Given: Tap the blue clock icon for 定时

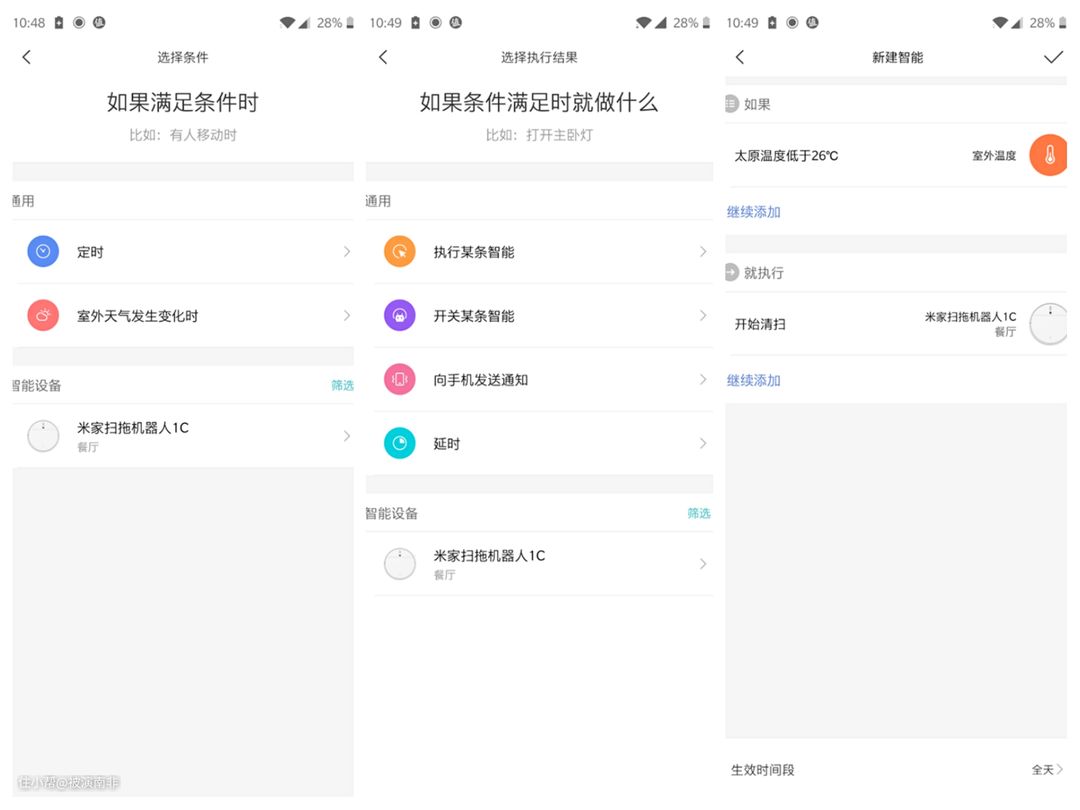Looking at the screenshot, I should tap(43, 252).
